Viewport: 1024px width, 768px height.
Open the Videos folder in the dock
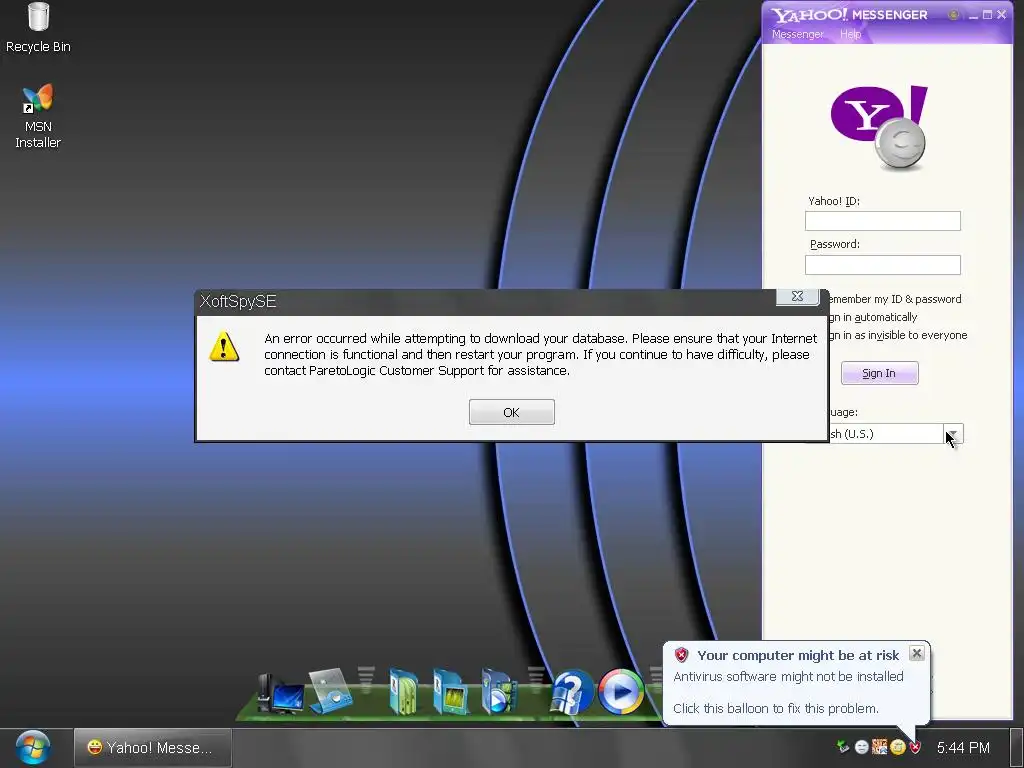(x=498, y=692)
